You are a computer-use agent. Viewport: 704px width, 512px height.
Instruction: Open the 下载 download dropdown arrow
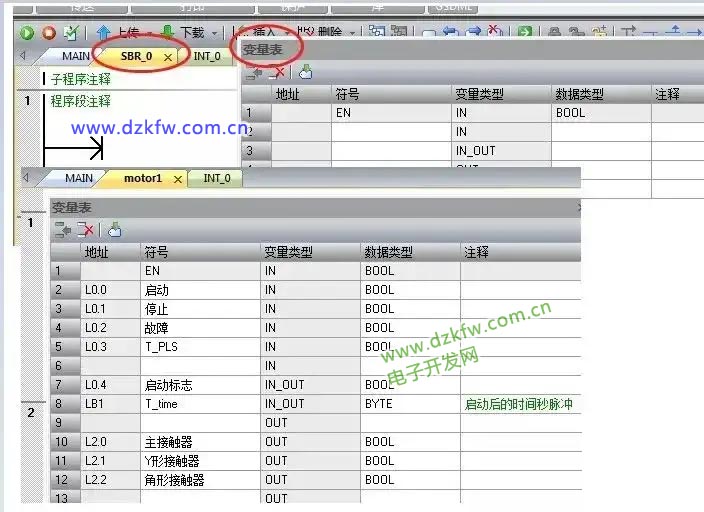coord(217,32)
